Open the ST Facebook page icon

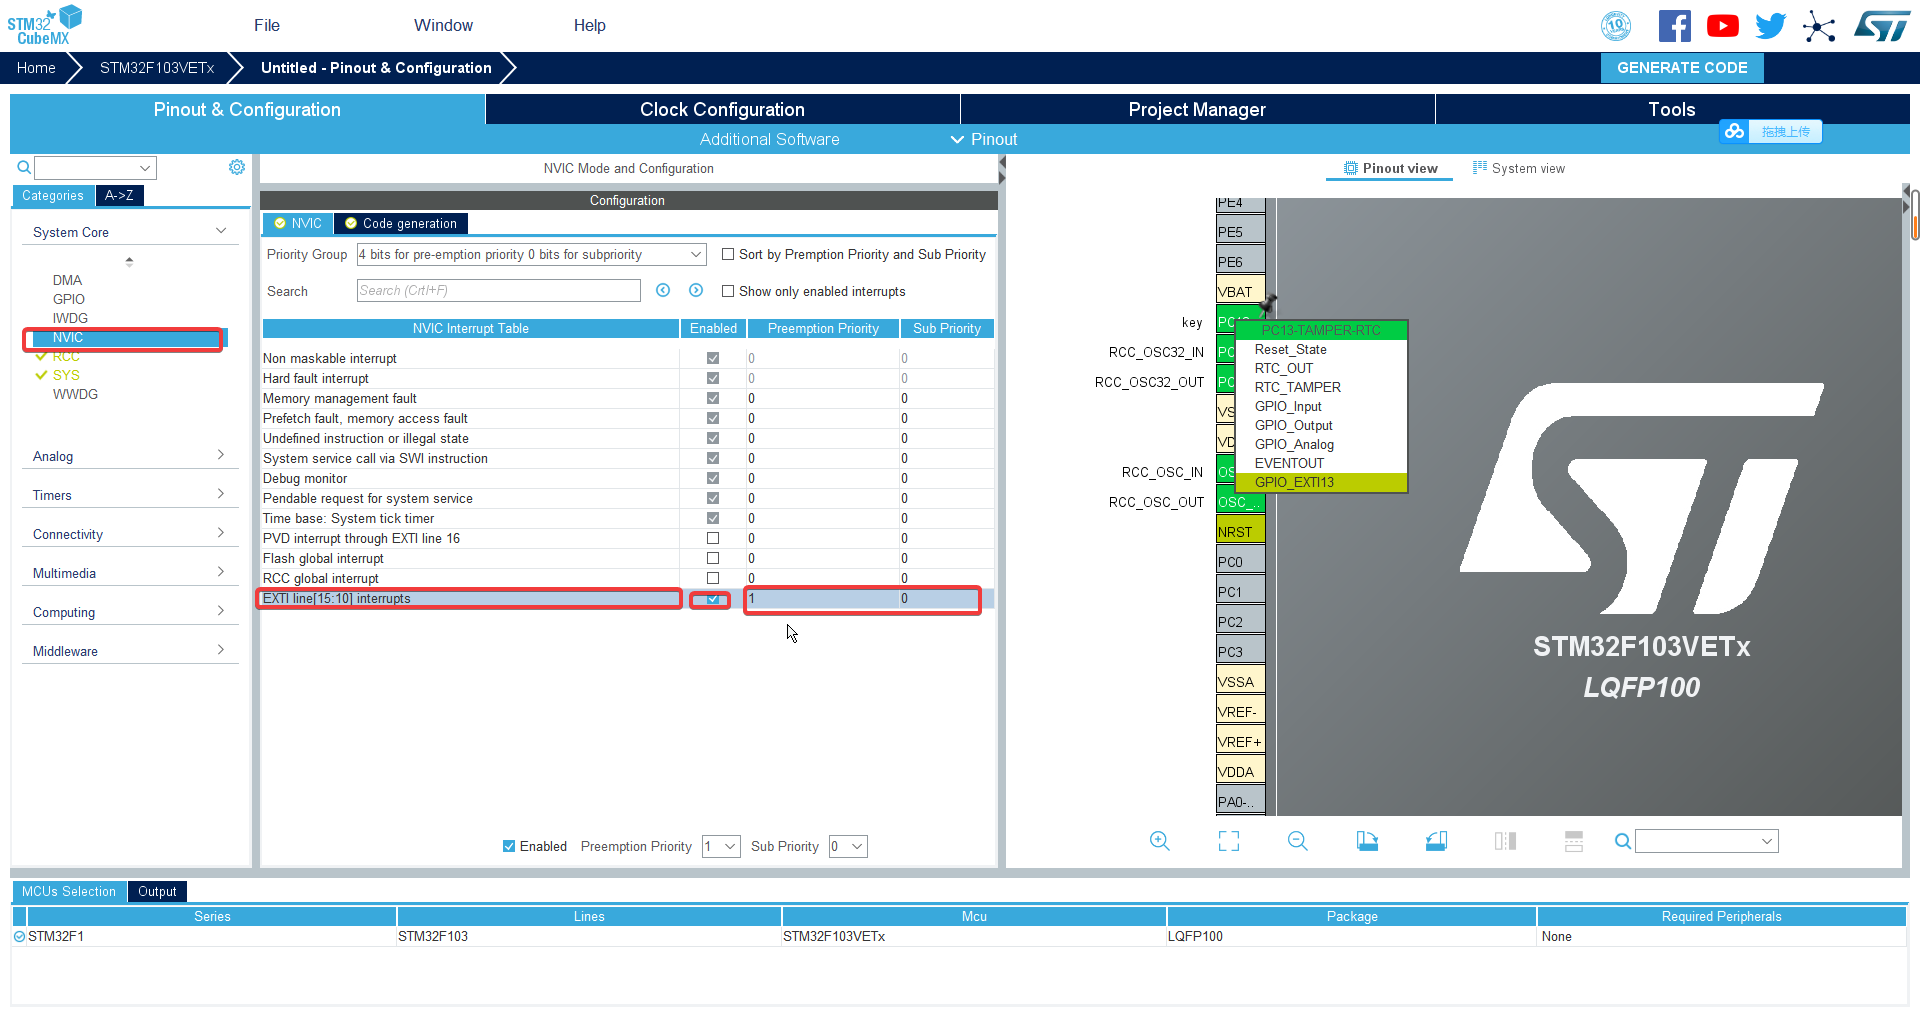tap(1675, 26)
